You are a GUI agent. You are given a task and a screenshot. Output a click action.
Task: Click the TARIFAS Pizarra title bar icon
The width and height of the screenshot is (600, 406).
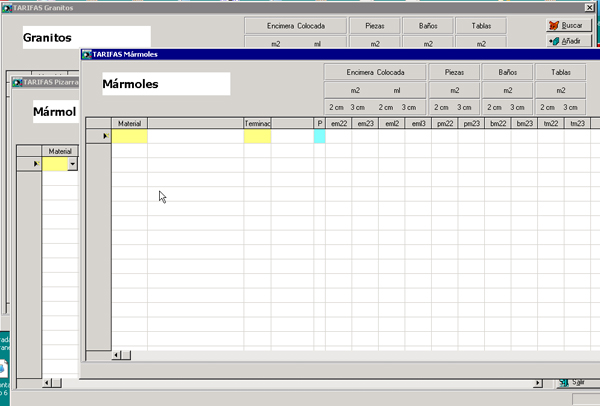(18, 82)
